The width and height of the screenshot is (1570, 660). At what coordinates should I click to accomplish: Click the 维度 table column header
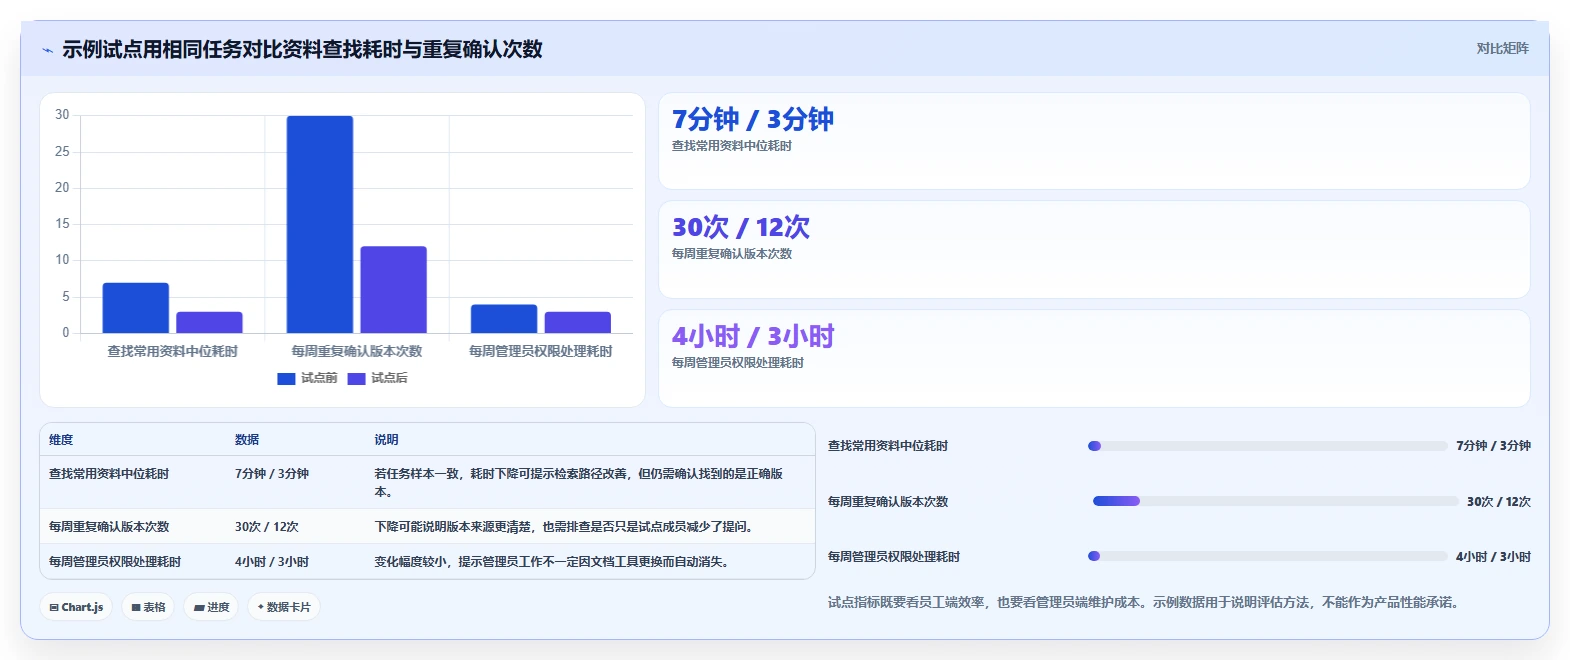click(61, 440)
